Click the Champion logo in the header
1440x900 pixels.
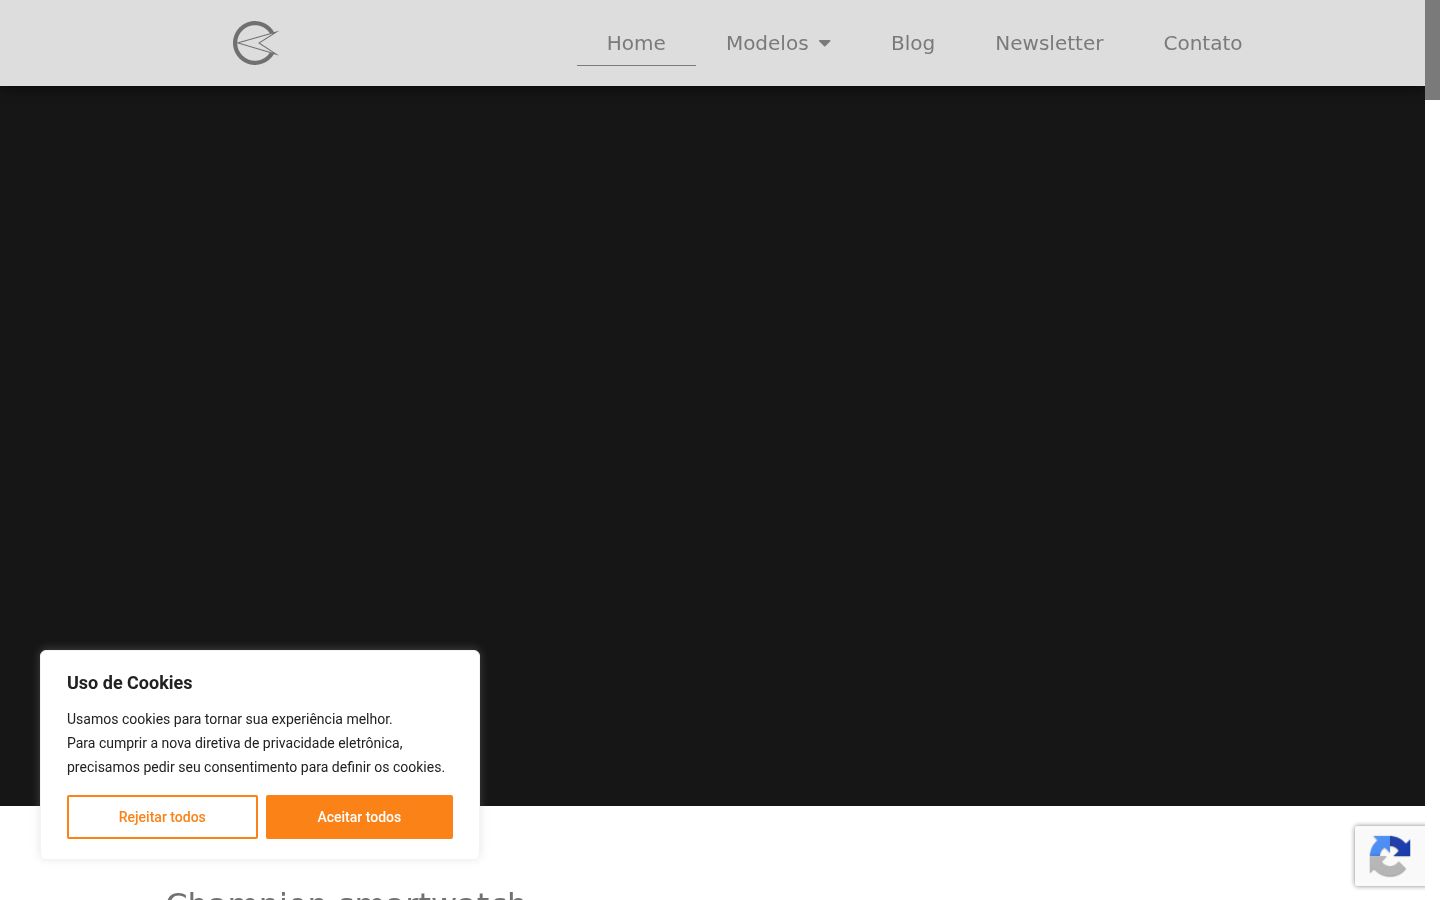[x=255, y=43]
